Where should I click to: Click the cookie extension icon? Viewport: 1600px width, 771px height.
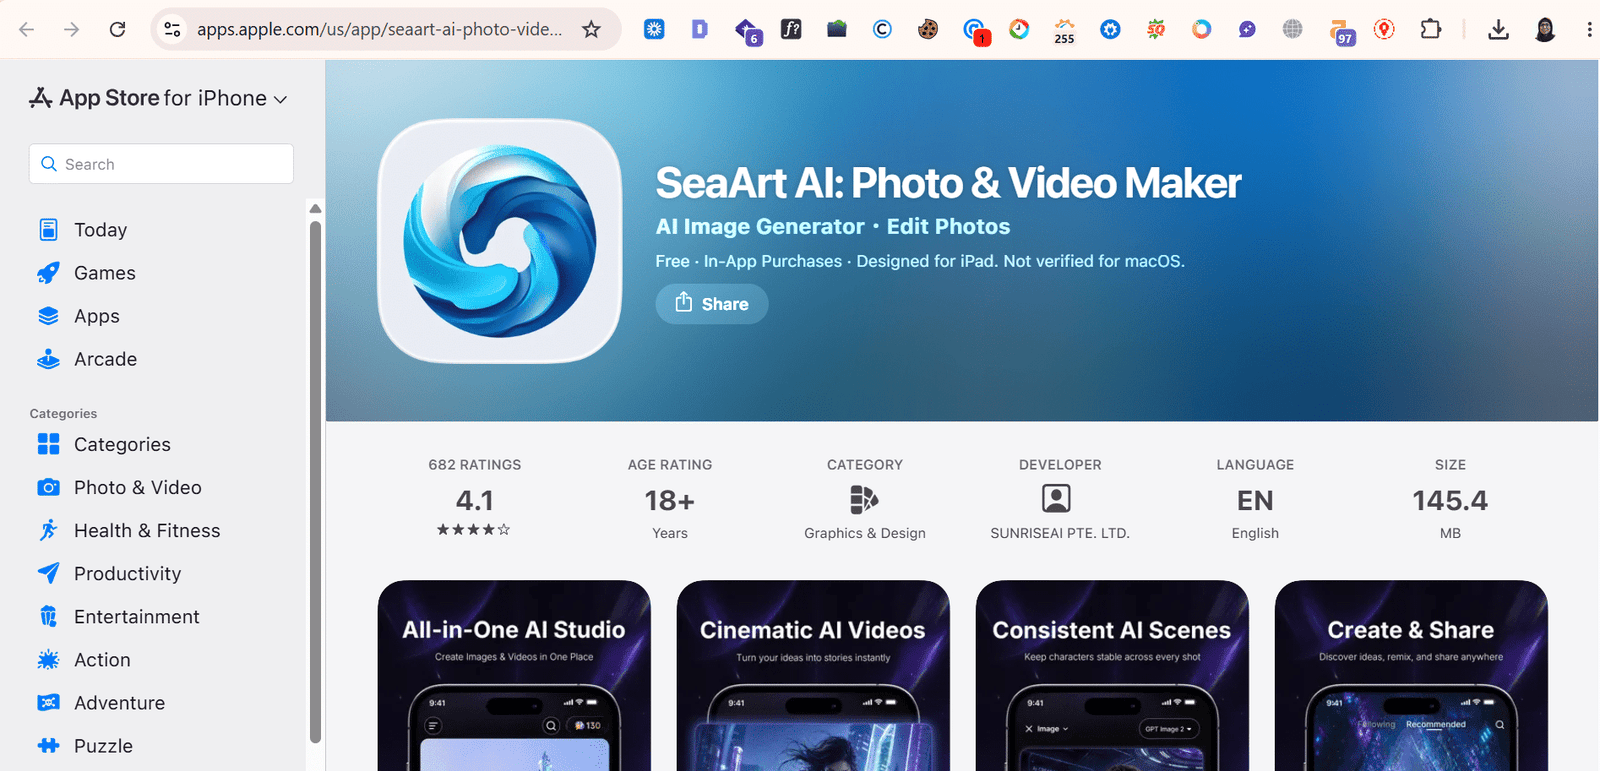928,29
